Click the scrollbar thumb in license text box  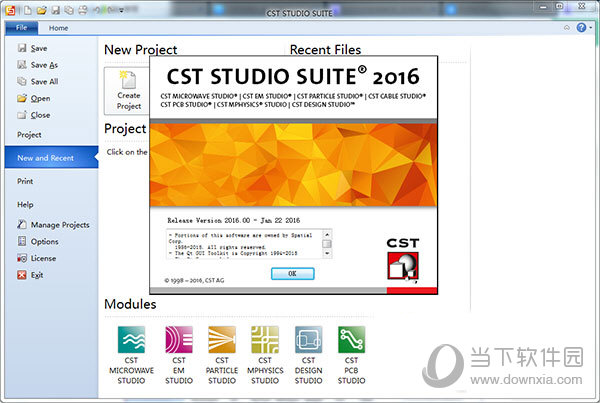[327, 244]
